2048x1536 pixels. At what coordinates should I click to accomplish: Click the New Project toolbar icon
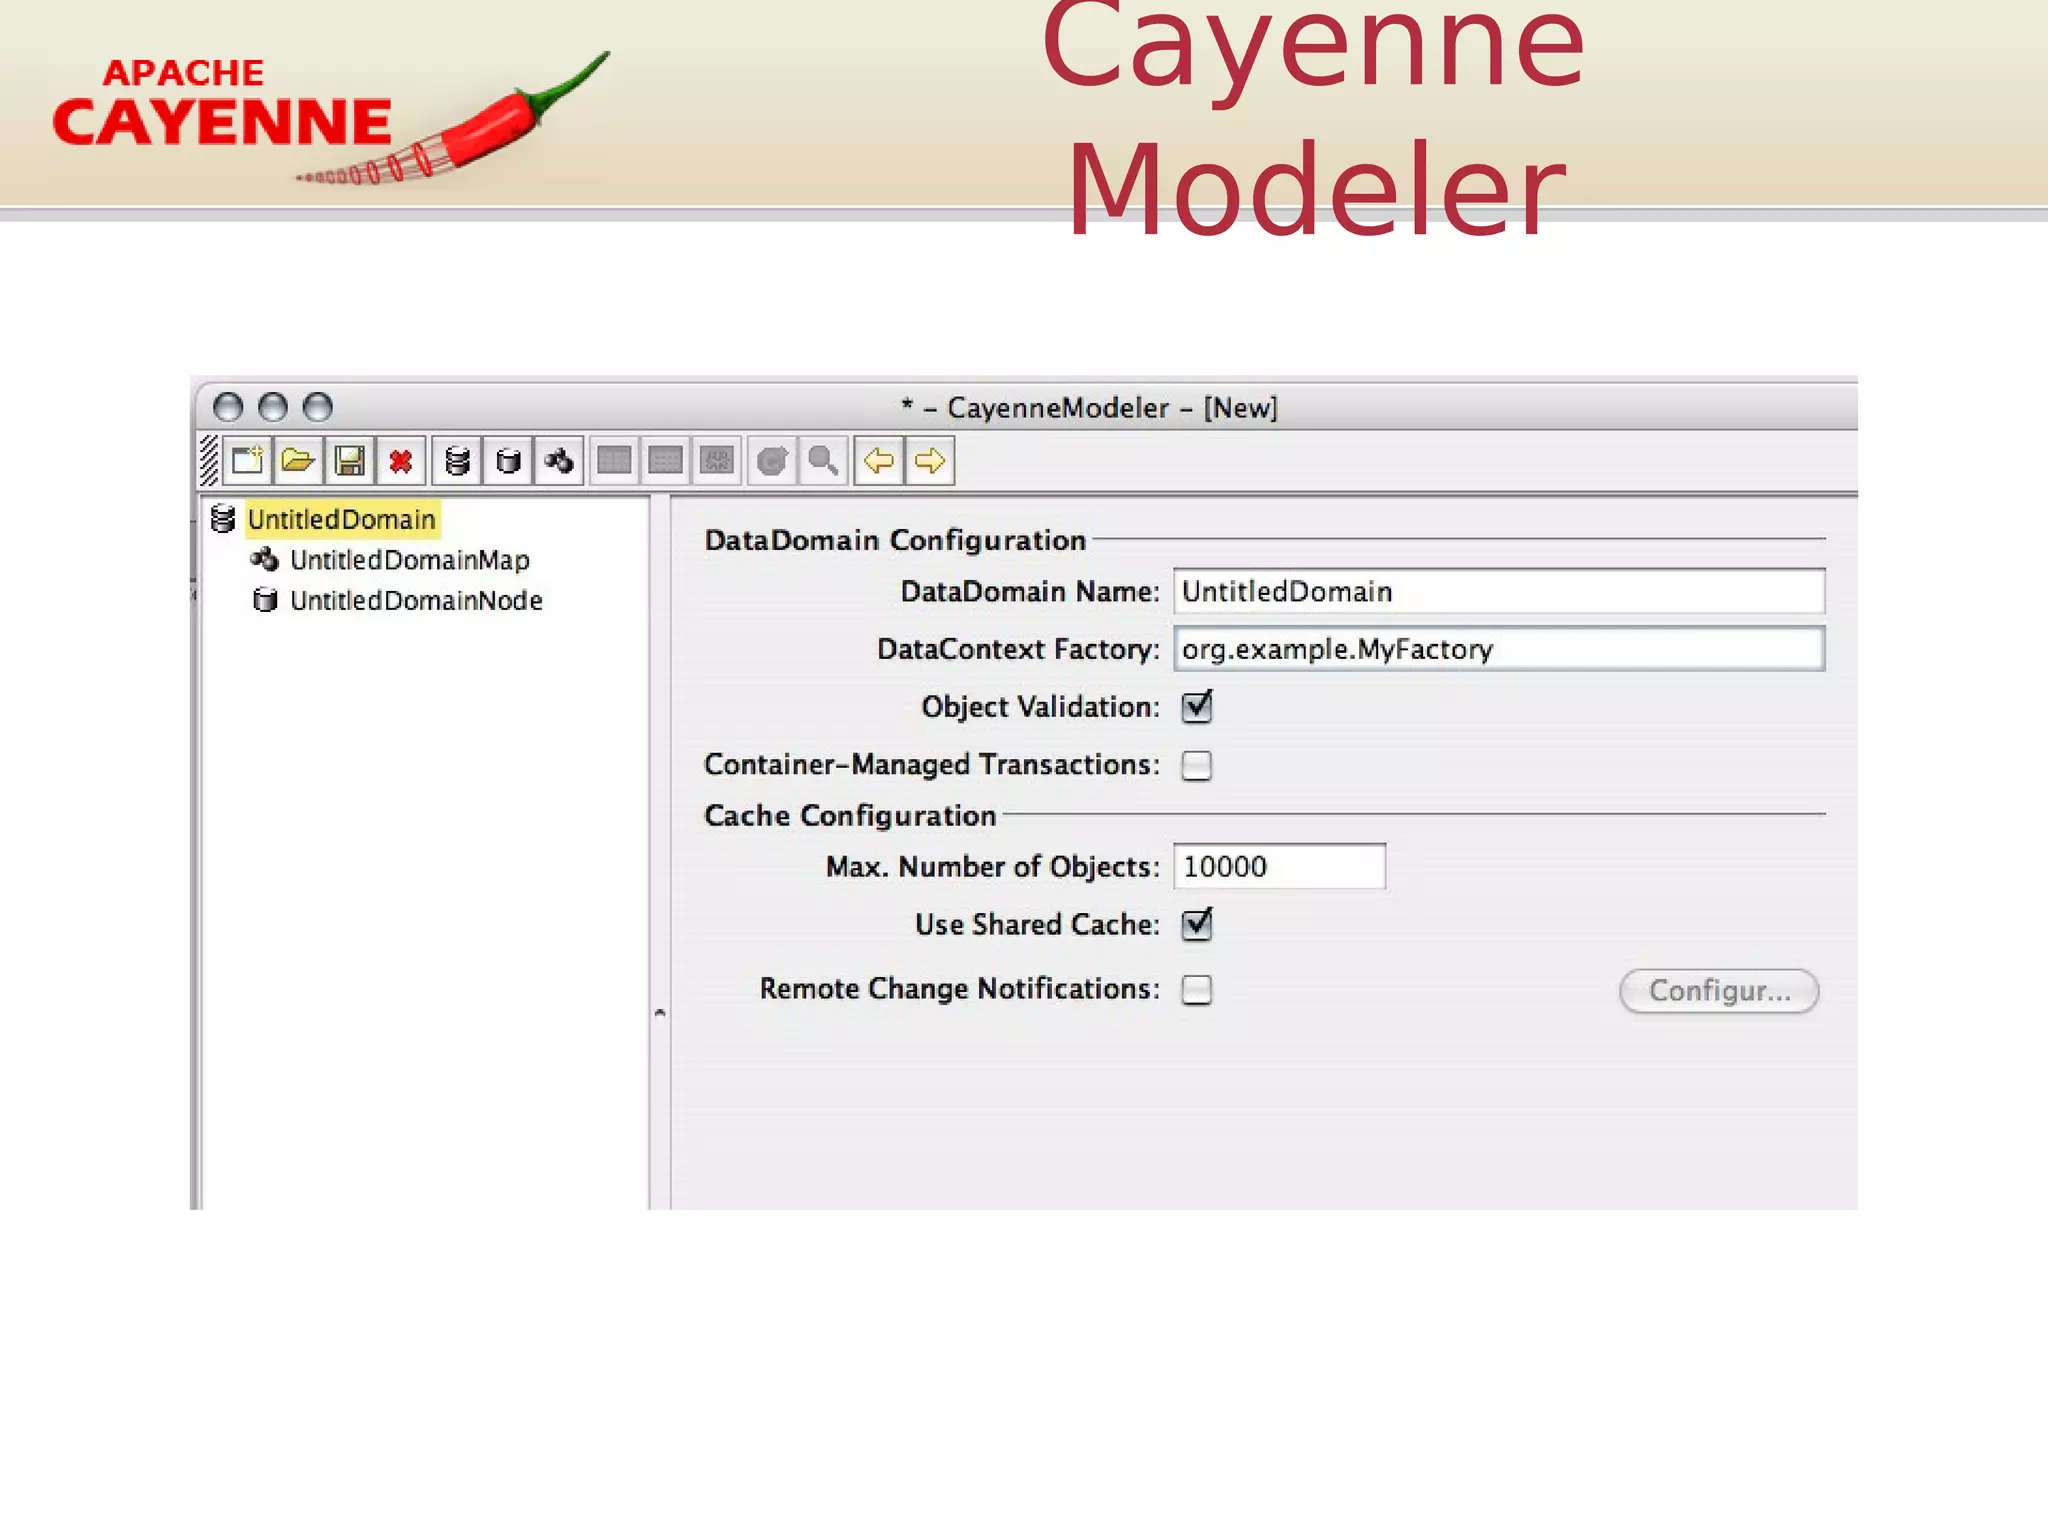click(x=247, y=461)
